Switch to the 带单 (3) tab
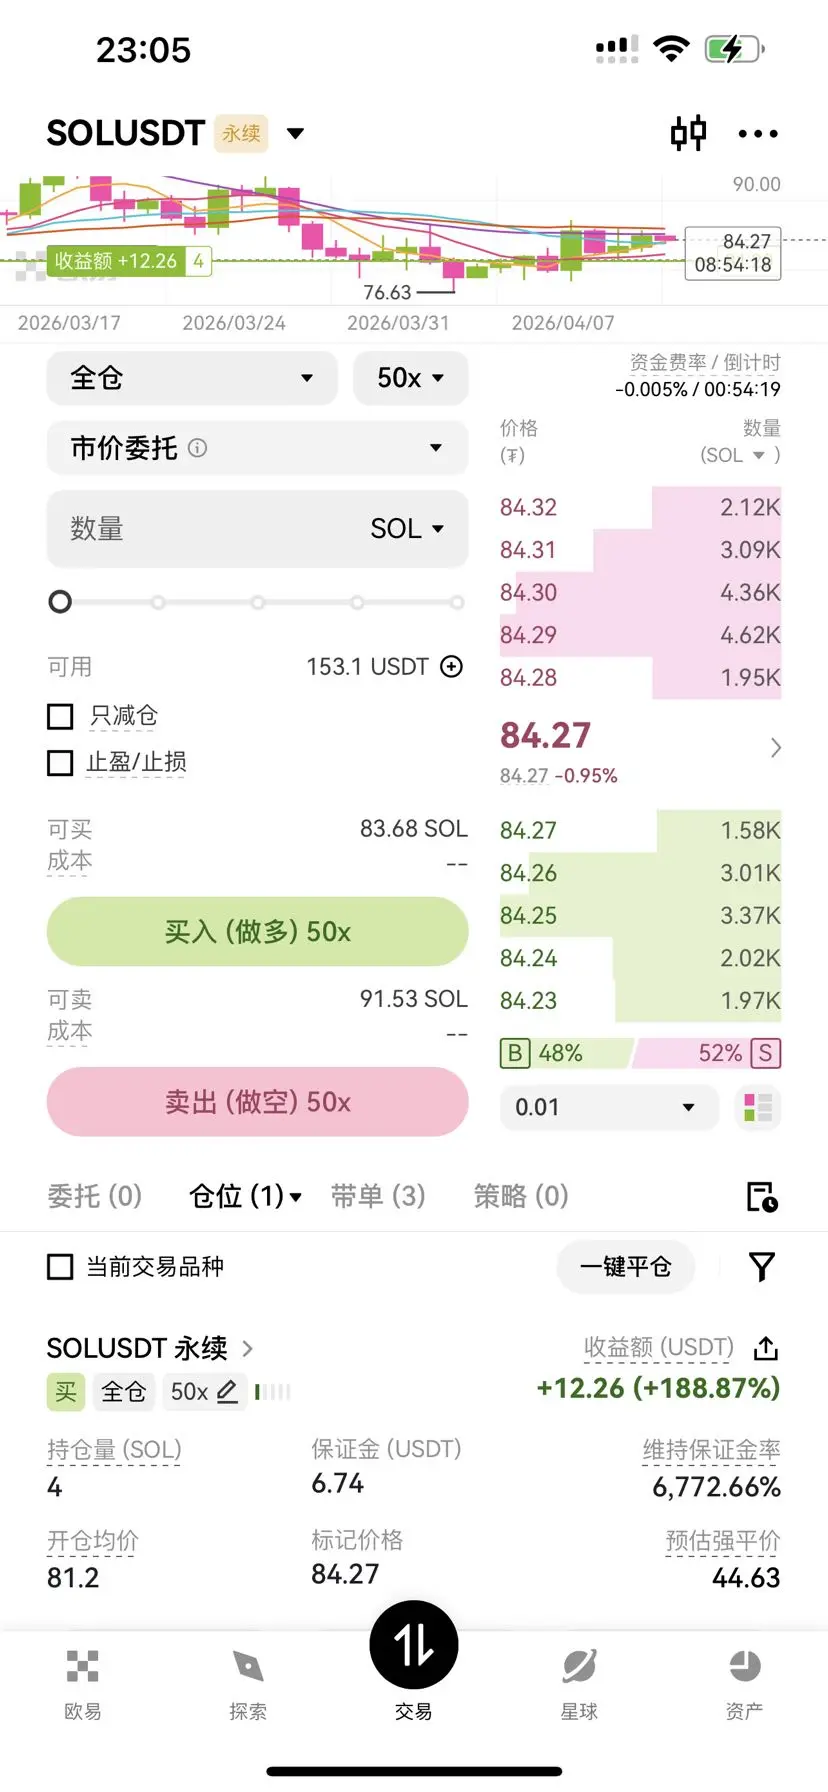This screenshot has height=1792, width=828. coord(378,1196)
